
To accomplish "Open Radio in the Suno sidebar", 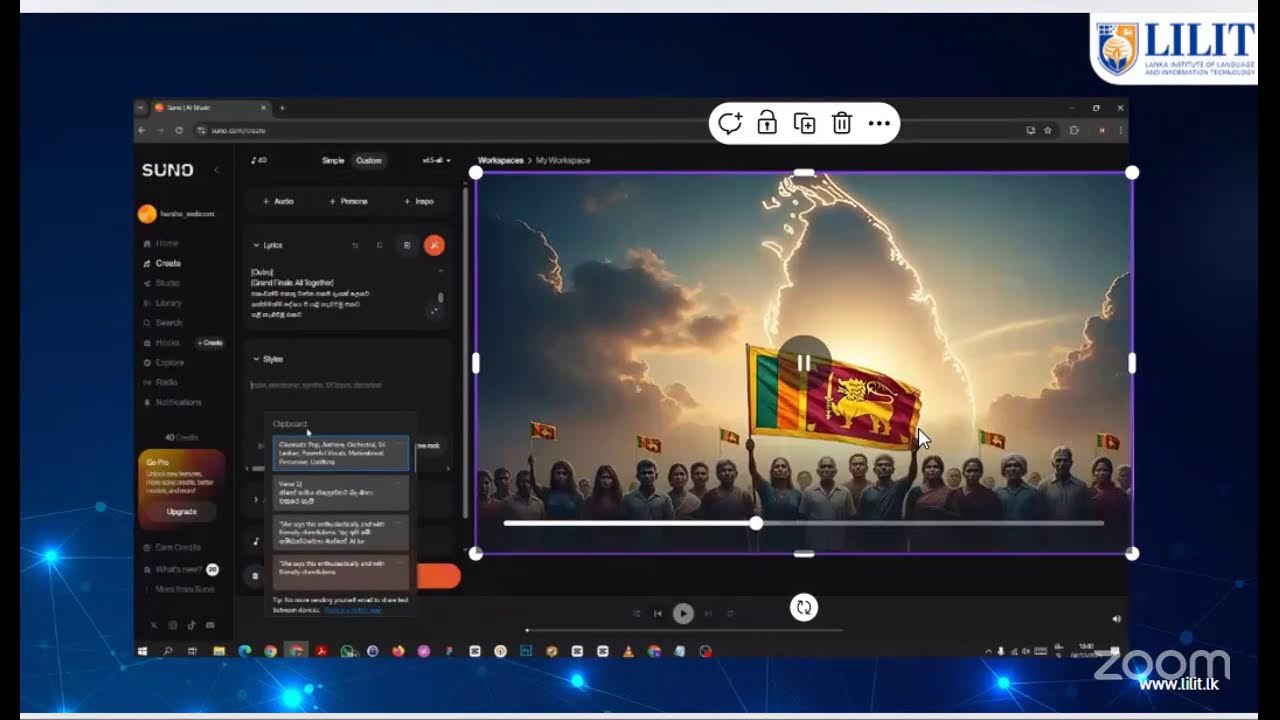I will 161,382.
